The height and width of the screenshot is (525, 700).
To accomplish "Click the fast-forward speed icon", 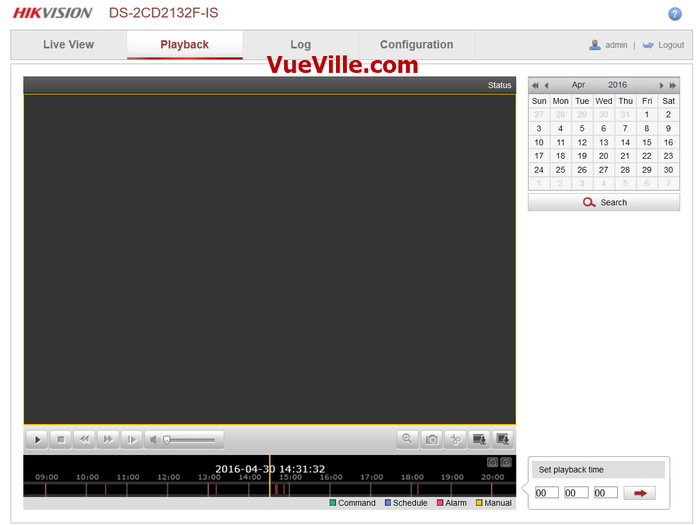I will point(109,439).
